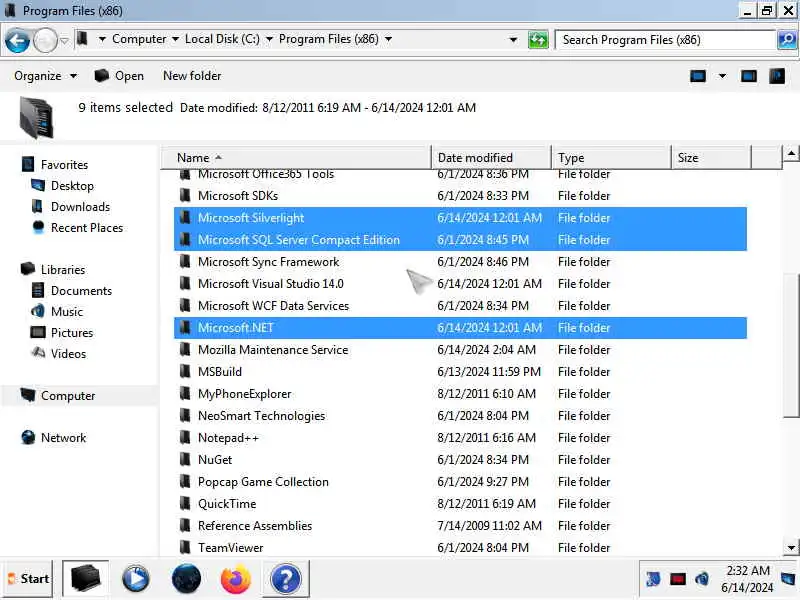Select the Microsoft Visual Studio 14.0 folder
The image size is (800, 600).
(x=460, y=284)
